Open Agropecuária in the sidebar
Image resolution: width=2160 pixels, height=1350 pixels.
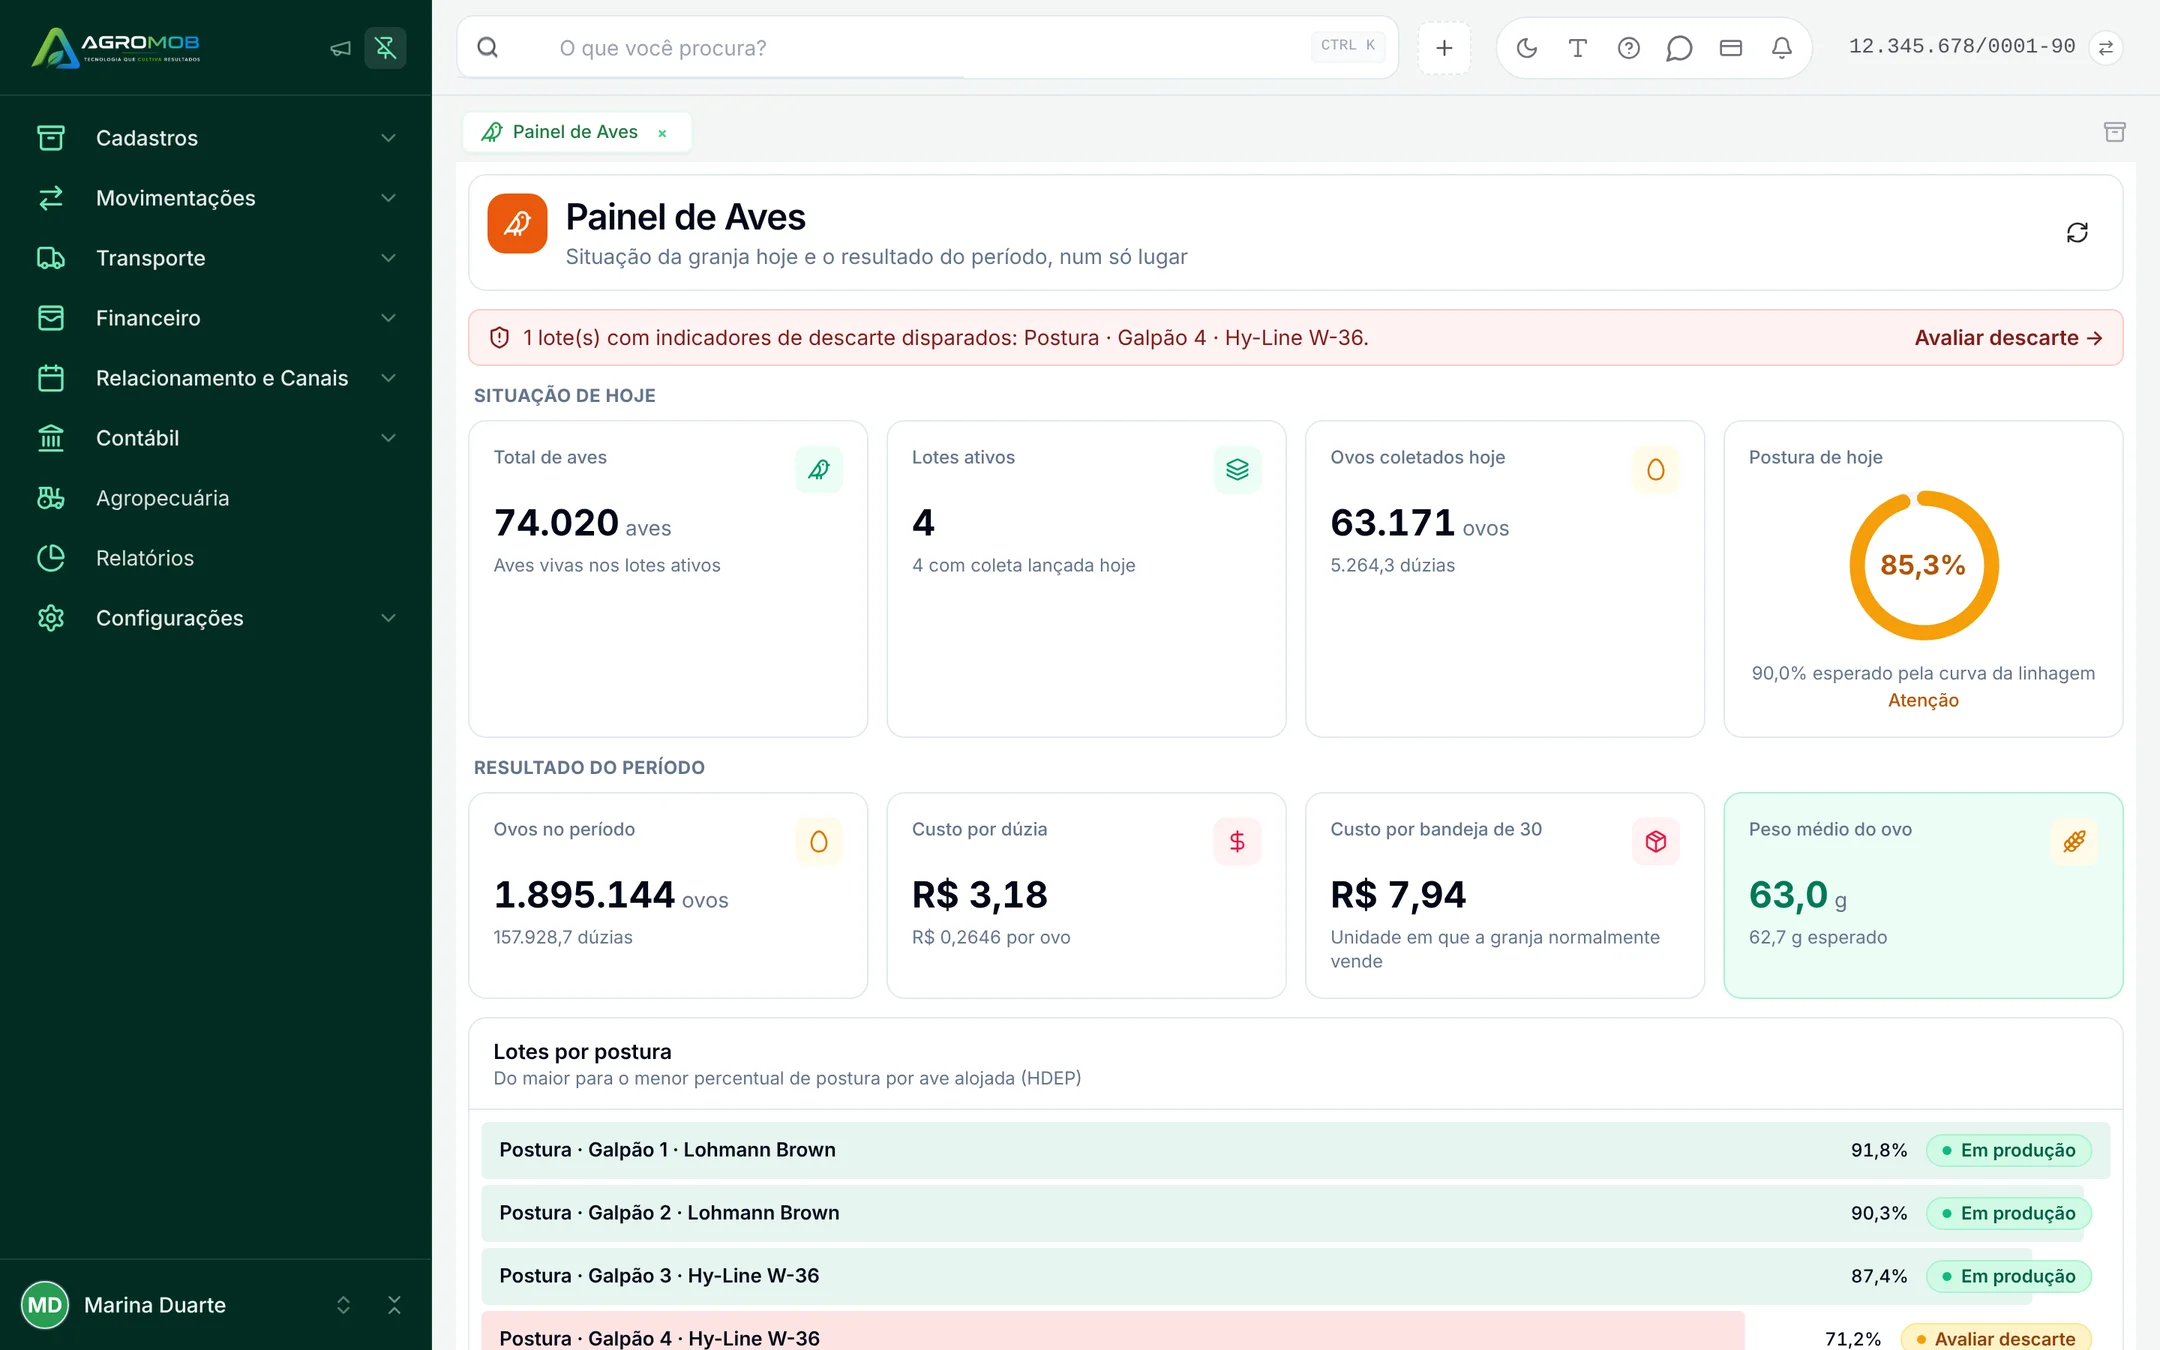click(x=216, y=498)
